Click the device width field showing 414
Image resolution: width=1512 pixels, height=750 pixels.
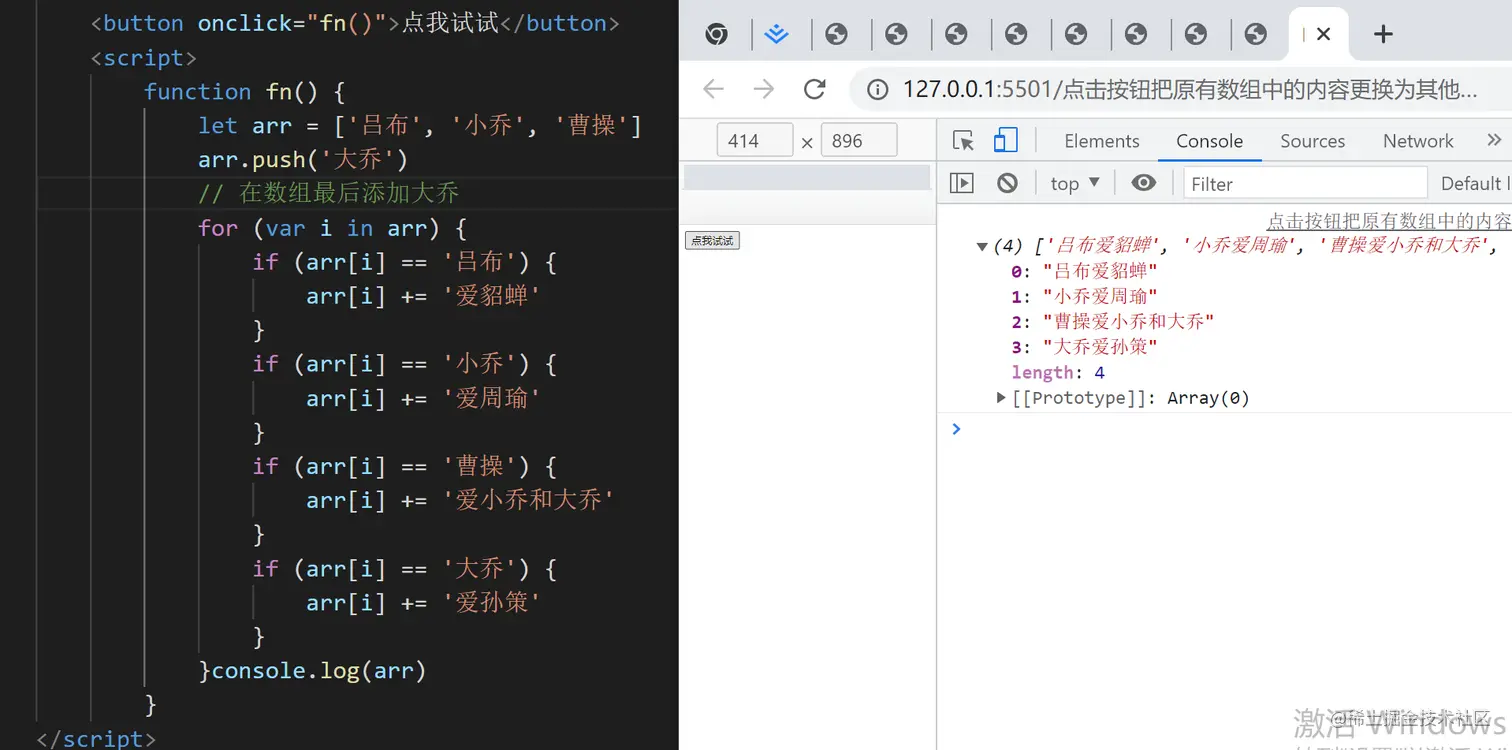point(755,141)
